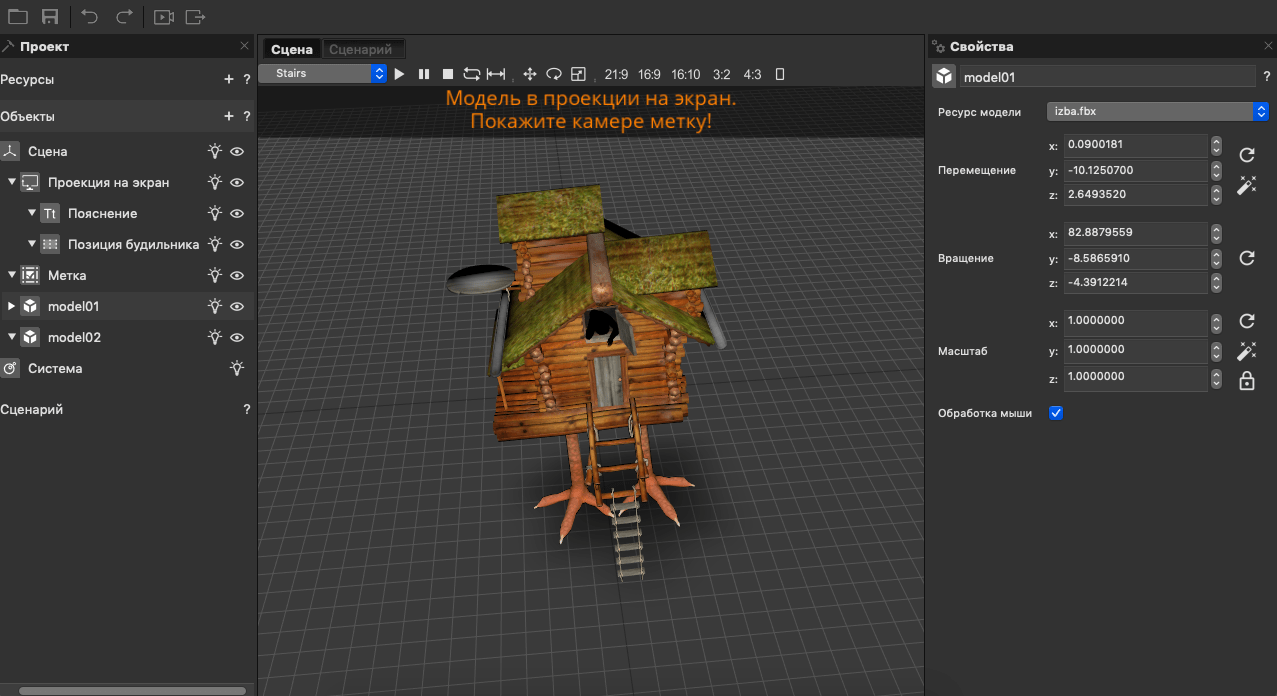Click the Перемещение x value field
Viewport: 1277px width, 696px height.
tap(1135, 146)
